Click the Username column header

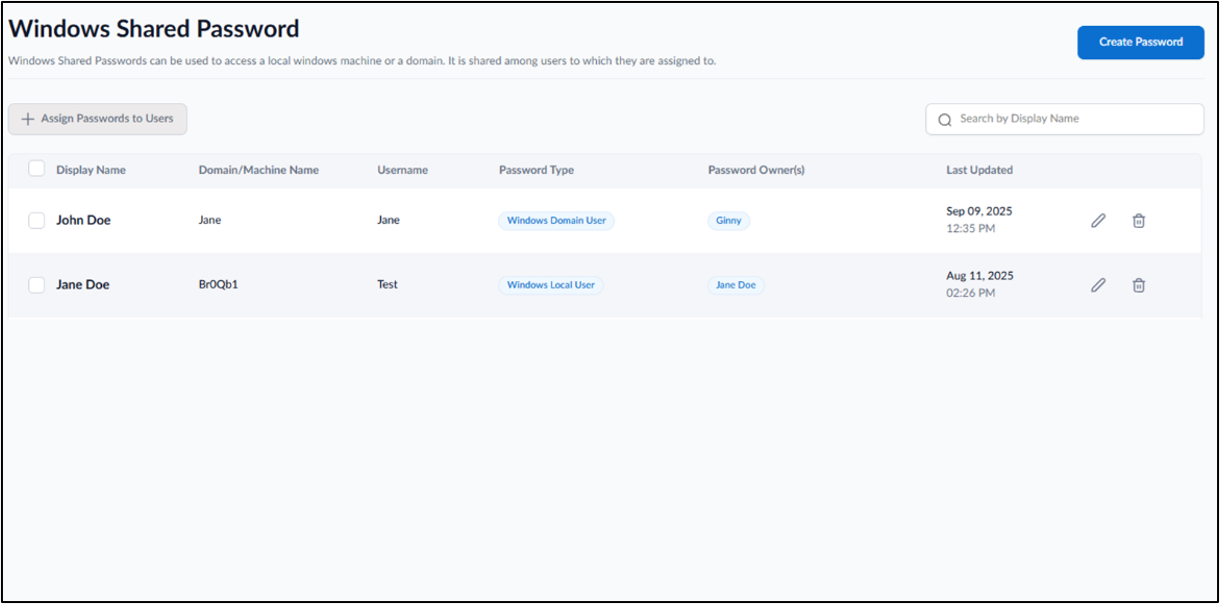tap(402, 170)
